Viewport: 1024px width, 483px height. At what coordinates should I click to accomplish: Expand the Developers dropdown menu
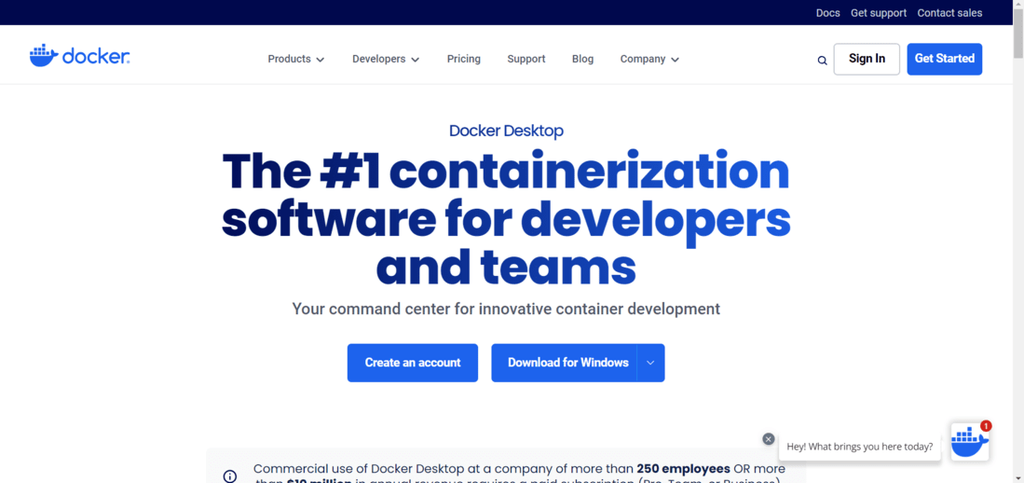pos(386,59)
